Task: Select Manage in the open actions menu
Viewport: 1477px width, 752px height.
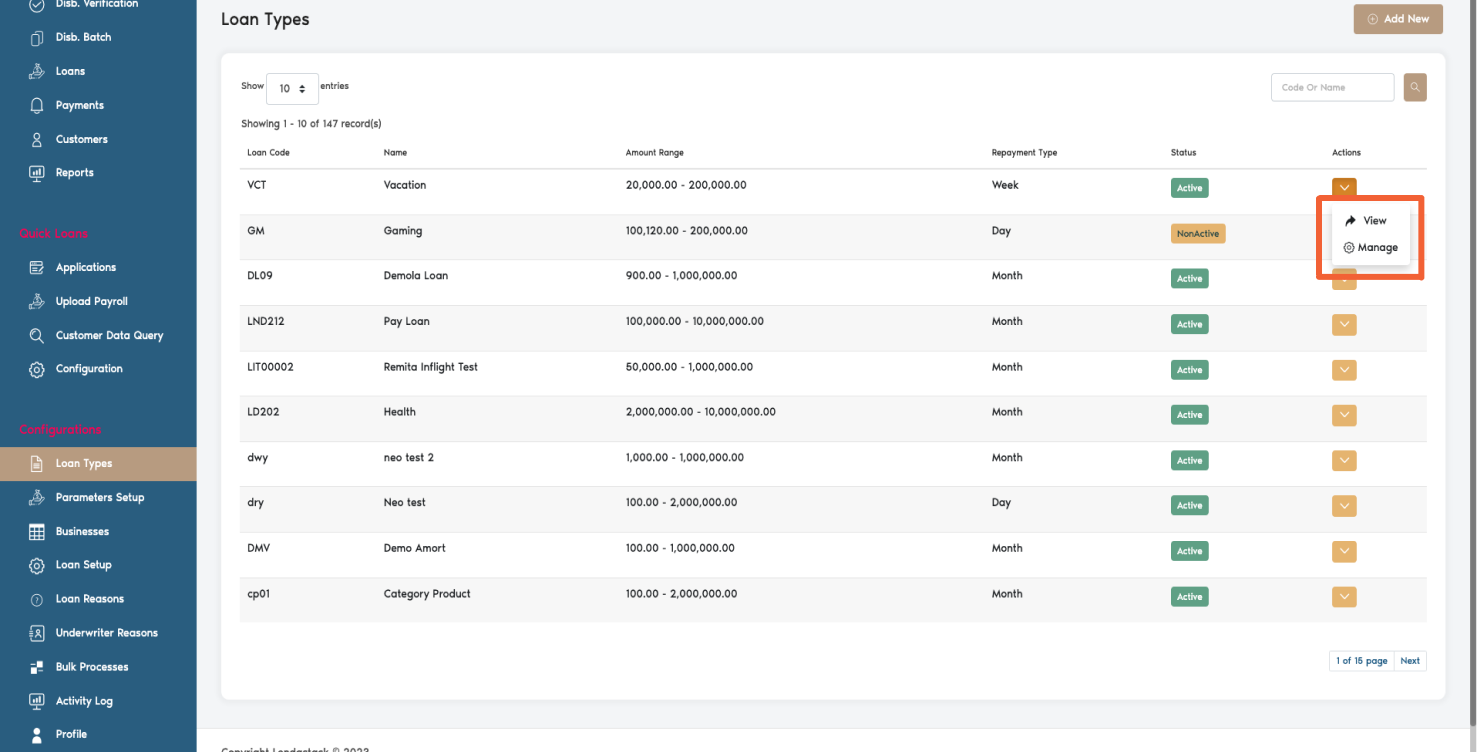Action: [1372, 247]
